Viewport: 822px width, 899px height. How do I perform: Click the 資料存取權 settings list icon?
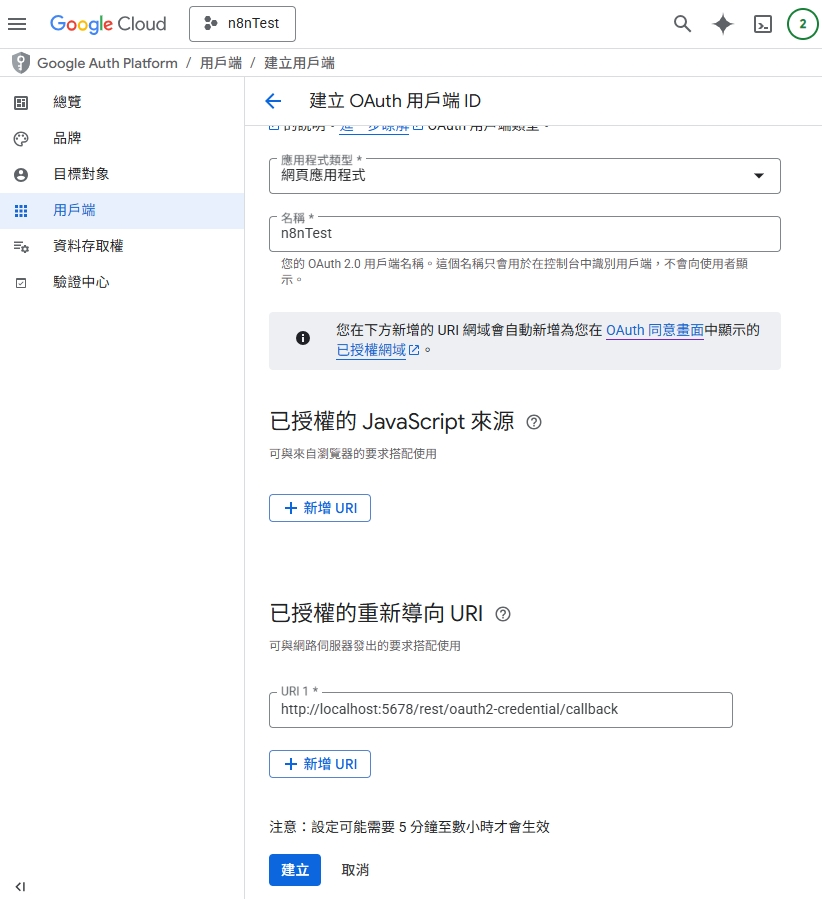(x=21, y=247)
